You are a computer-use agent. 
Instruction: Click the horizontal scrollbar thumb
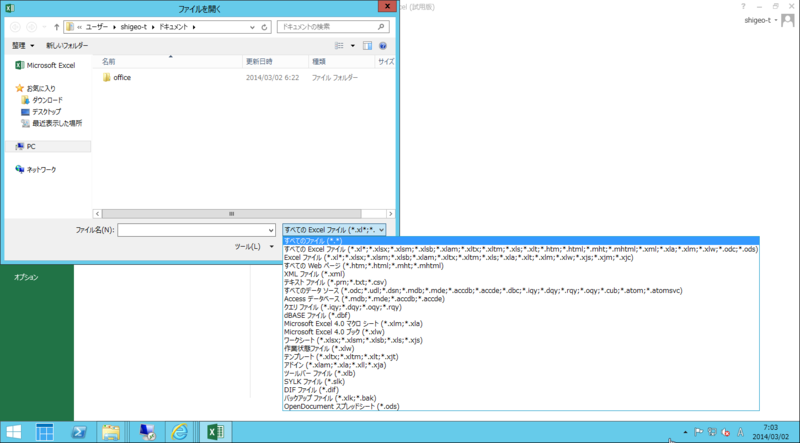(x=231, y=214)
